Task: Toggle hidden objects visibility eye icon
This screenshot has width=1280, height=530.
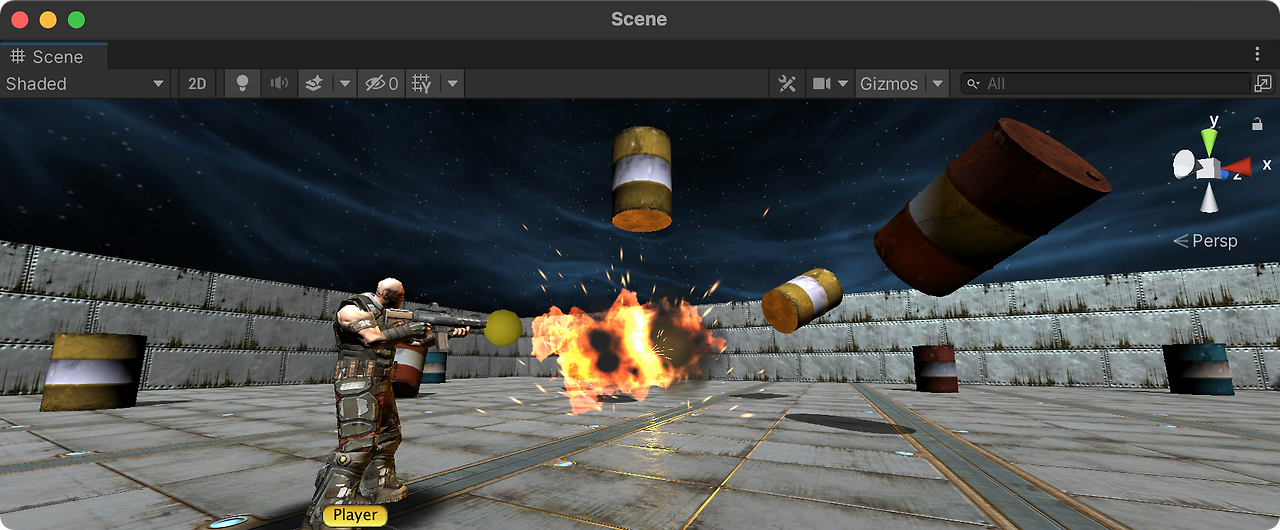Action: tap(381, 84)
